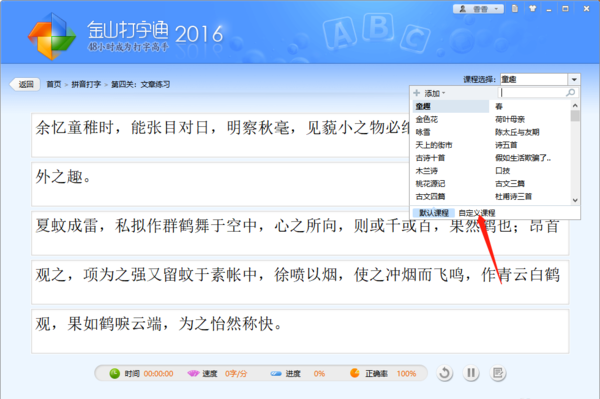Click the 第四关: 文章练习 breadcrumb

(x=140, y=84)
